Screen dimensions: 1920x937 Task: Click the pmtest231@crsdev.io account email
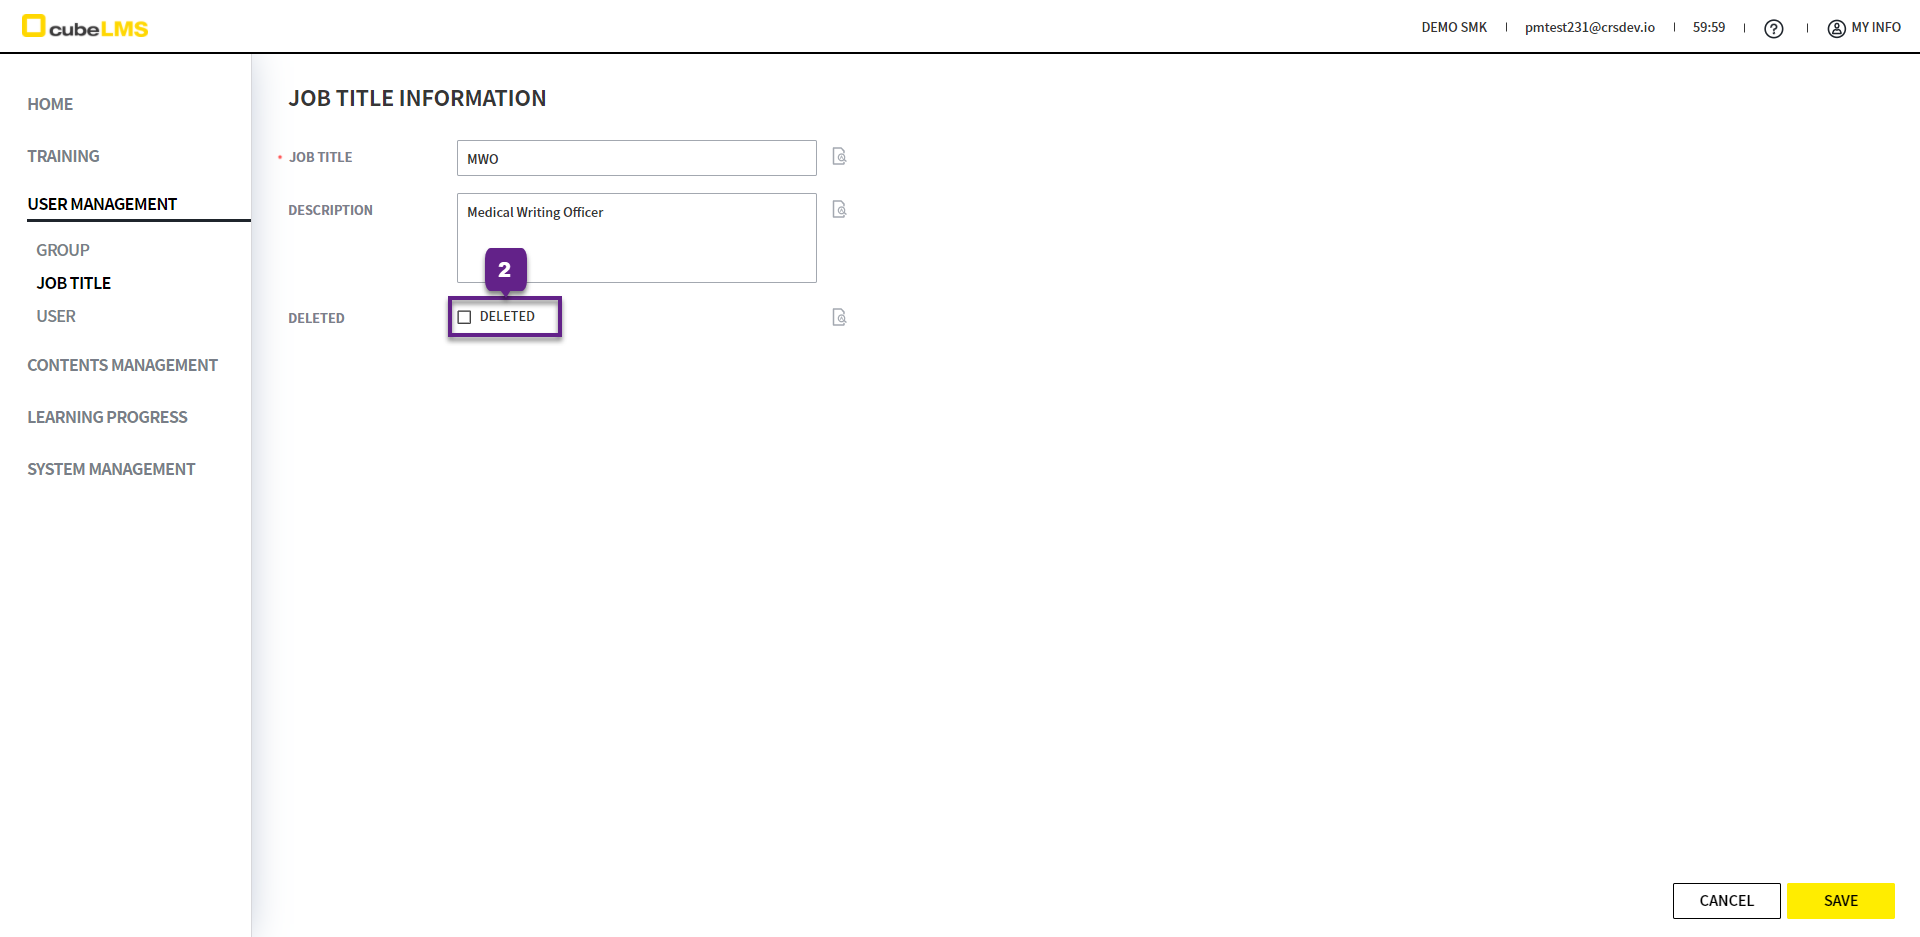[1589, 28]
